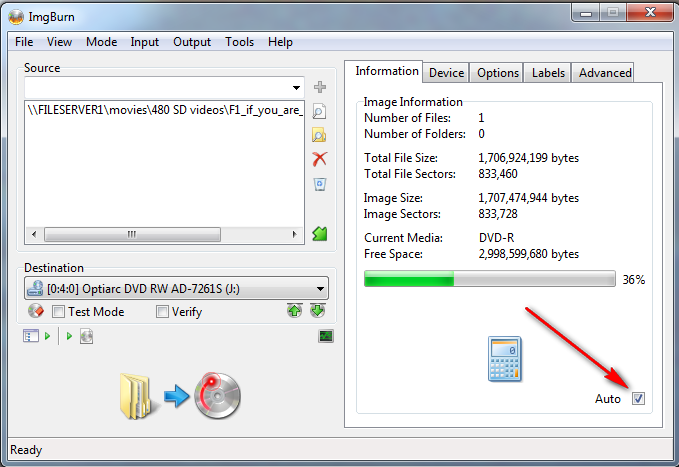
Task: Click the 1,706,924,199 bytes Total File Size value
Action: [528, 158]
